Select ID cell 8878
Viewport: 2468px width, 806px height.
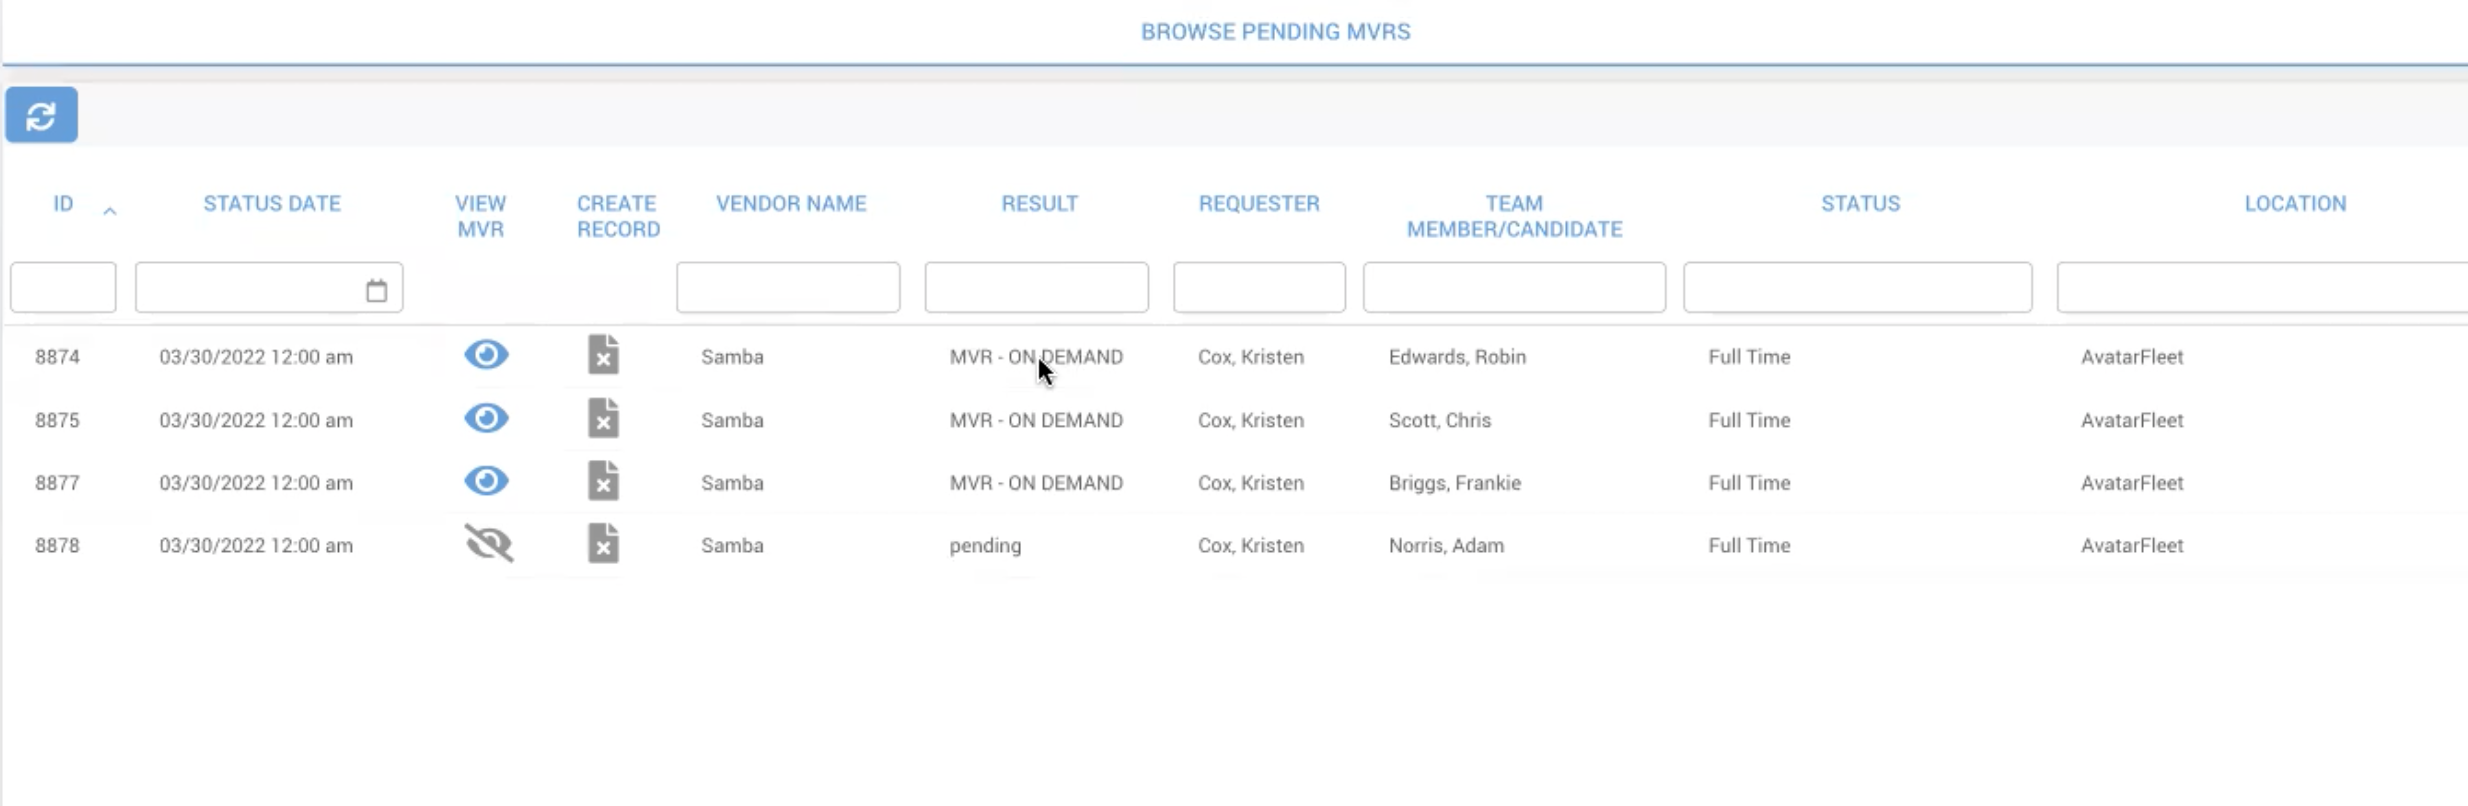[57, 546]
